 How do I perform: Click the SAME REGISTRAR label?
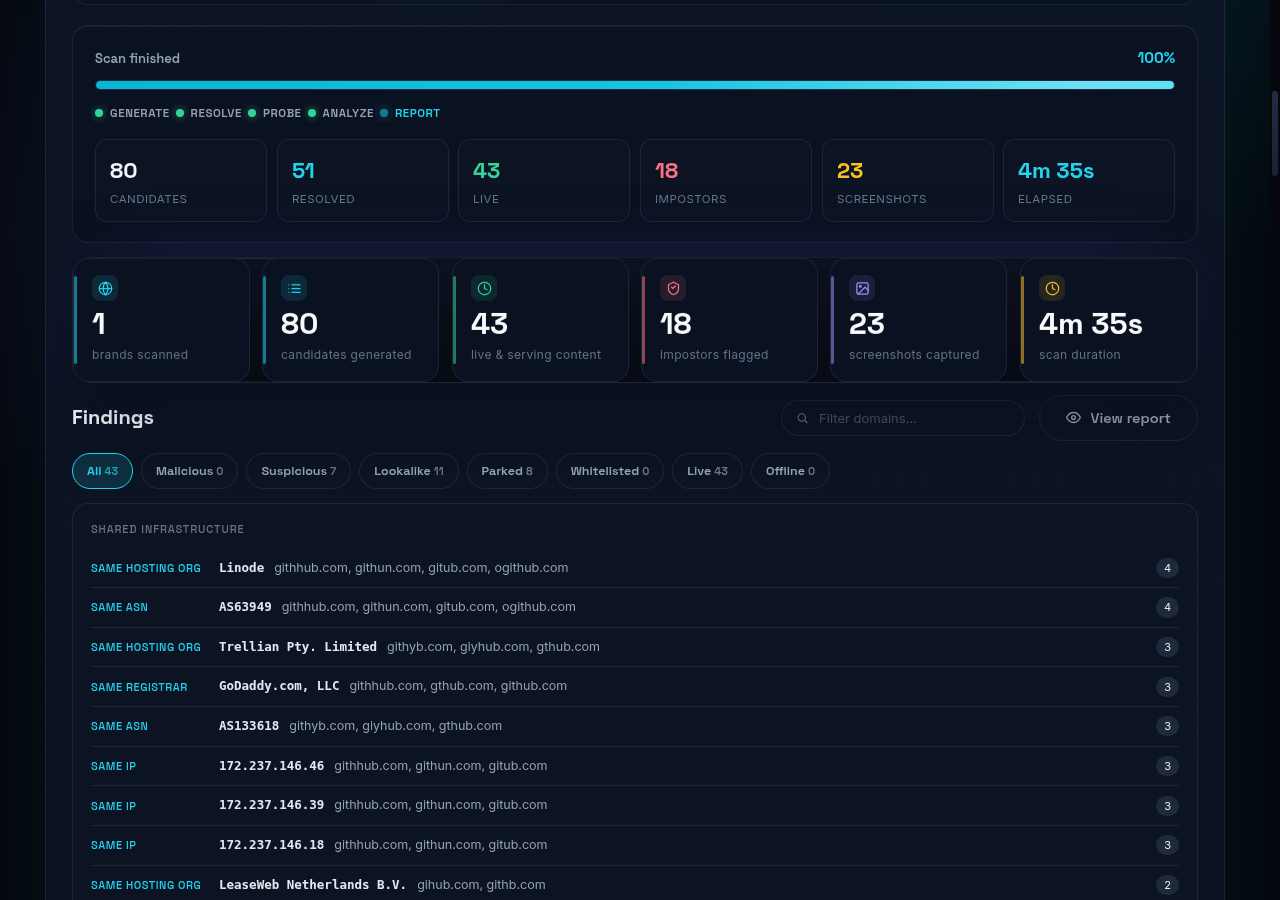tap(139, 687)
